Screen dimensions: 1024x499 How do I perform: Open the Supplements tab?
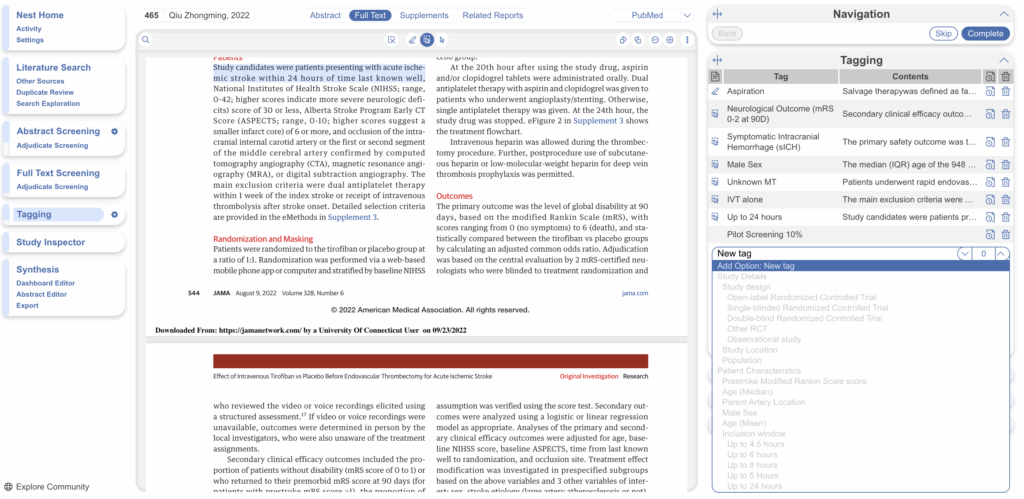pyautogui.click(x=424, y=15)
